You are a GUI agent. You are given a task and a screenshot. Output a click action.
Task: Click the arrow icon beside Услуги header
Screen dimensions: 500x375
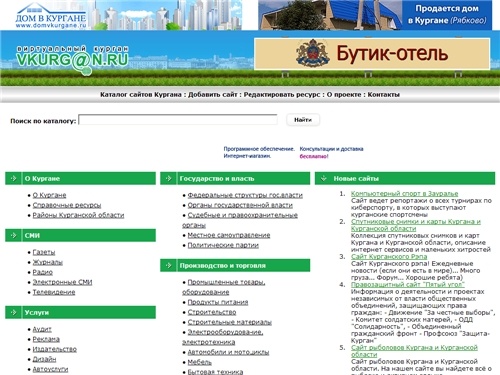pyautogui.click(x=13, y=312)
